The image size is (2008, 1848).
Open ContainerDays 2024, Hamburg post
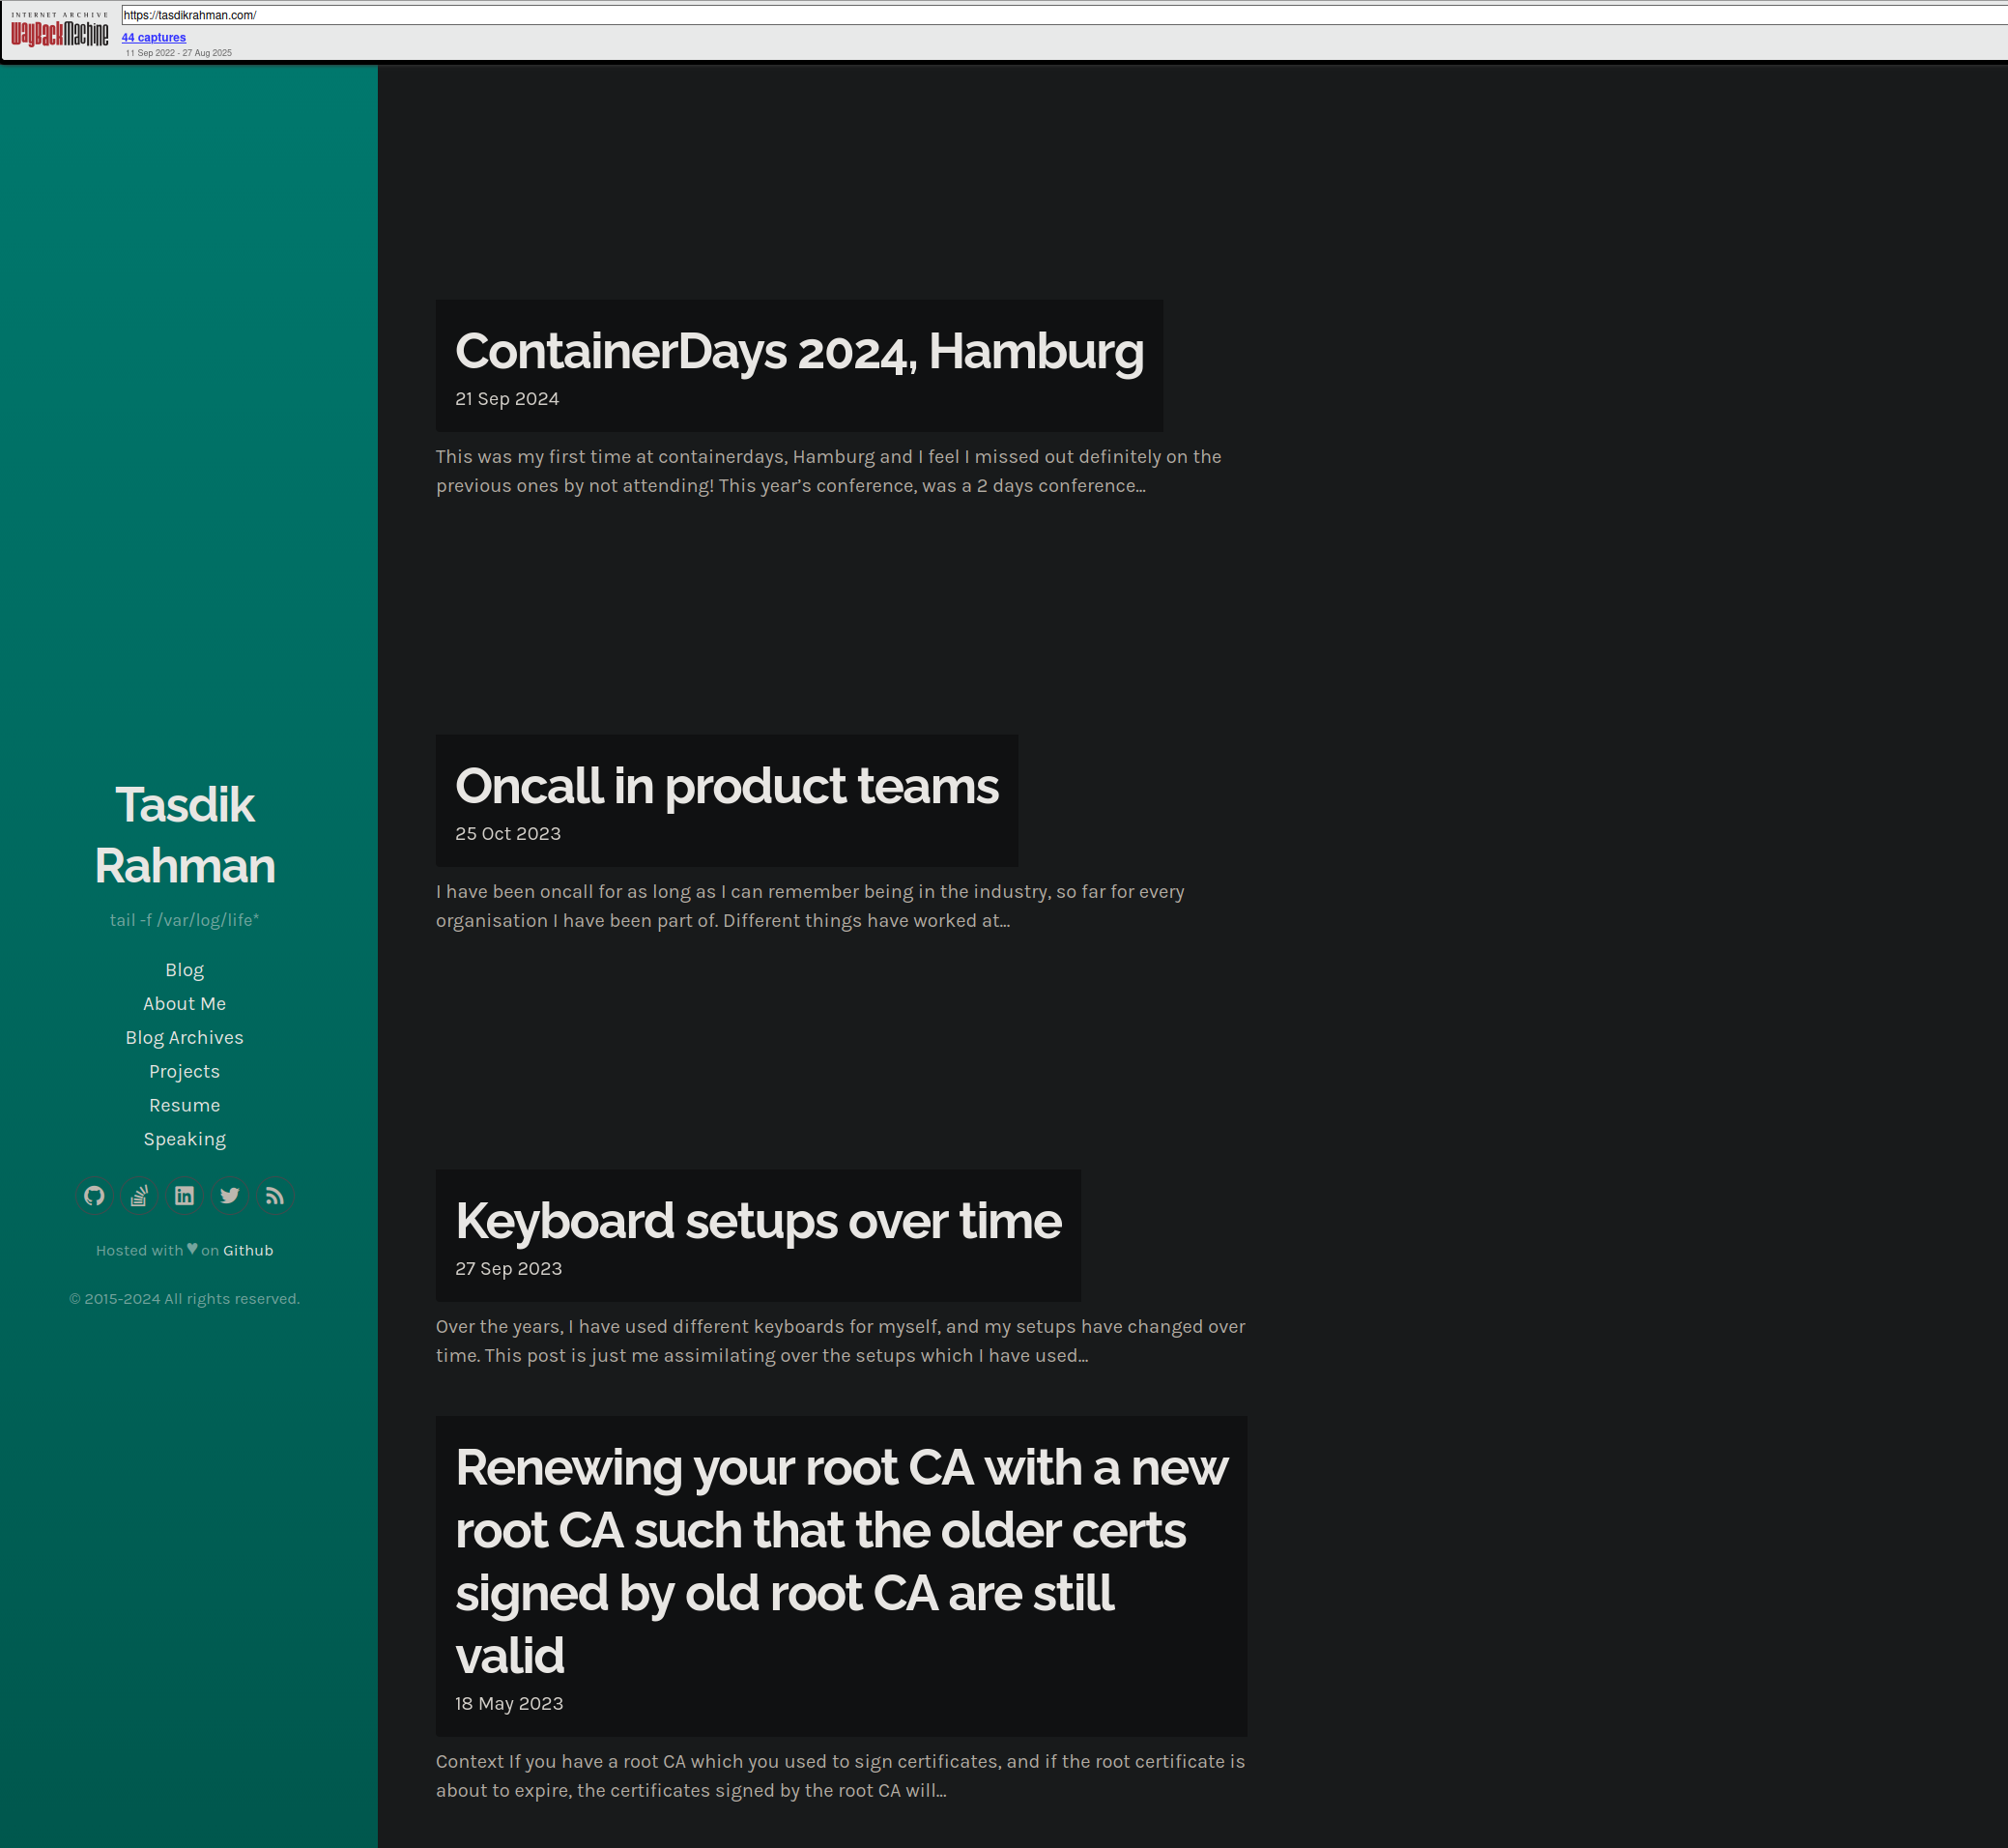click(798, 352)
